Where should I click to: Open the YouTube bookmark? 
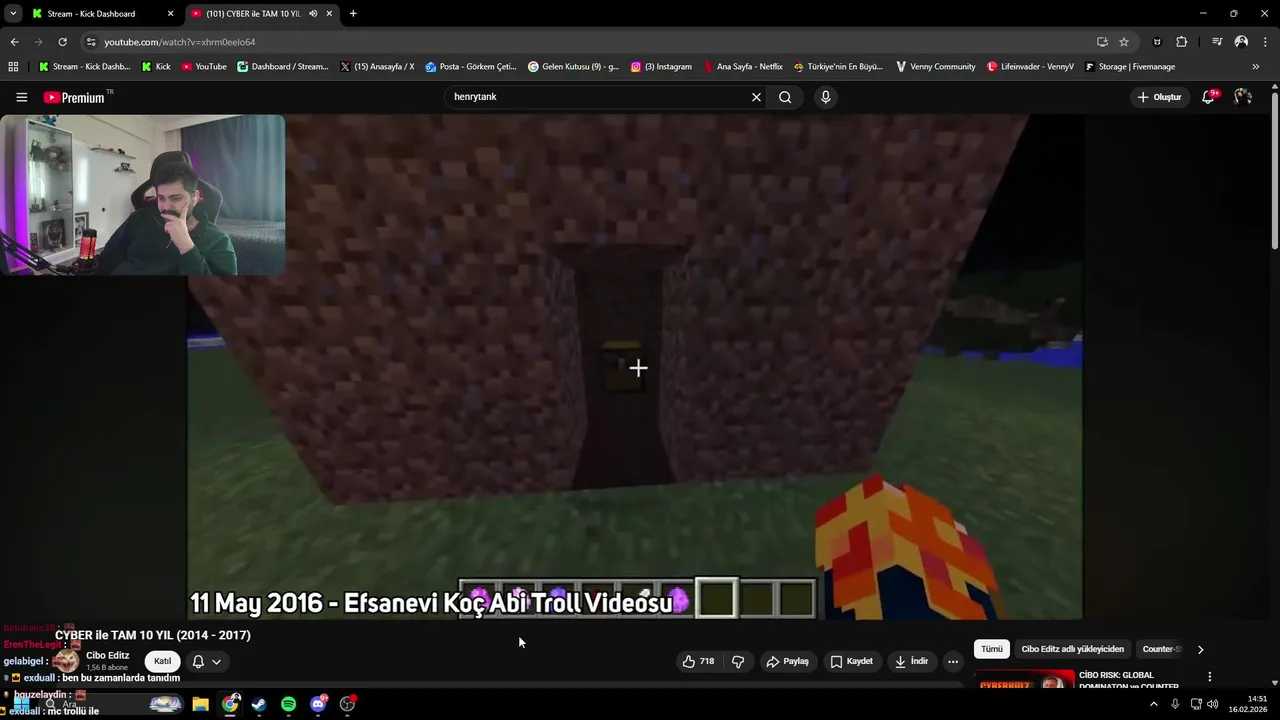[x=204, y=67]
